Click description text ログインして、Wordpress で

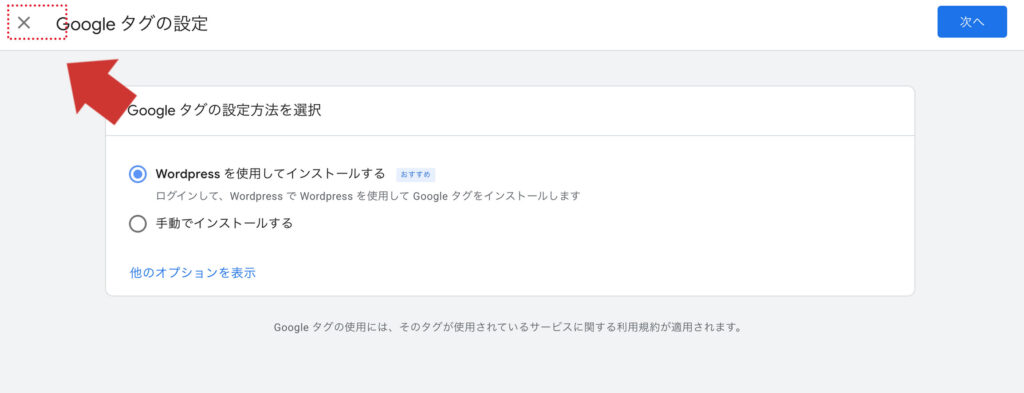coord(226,195)
